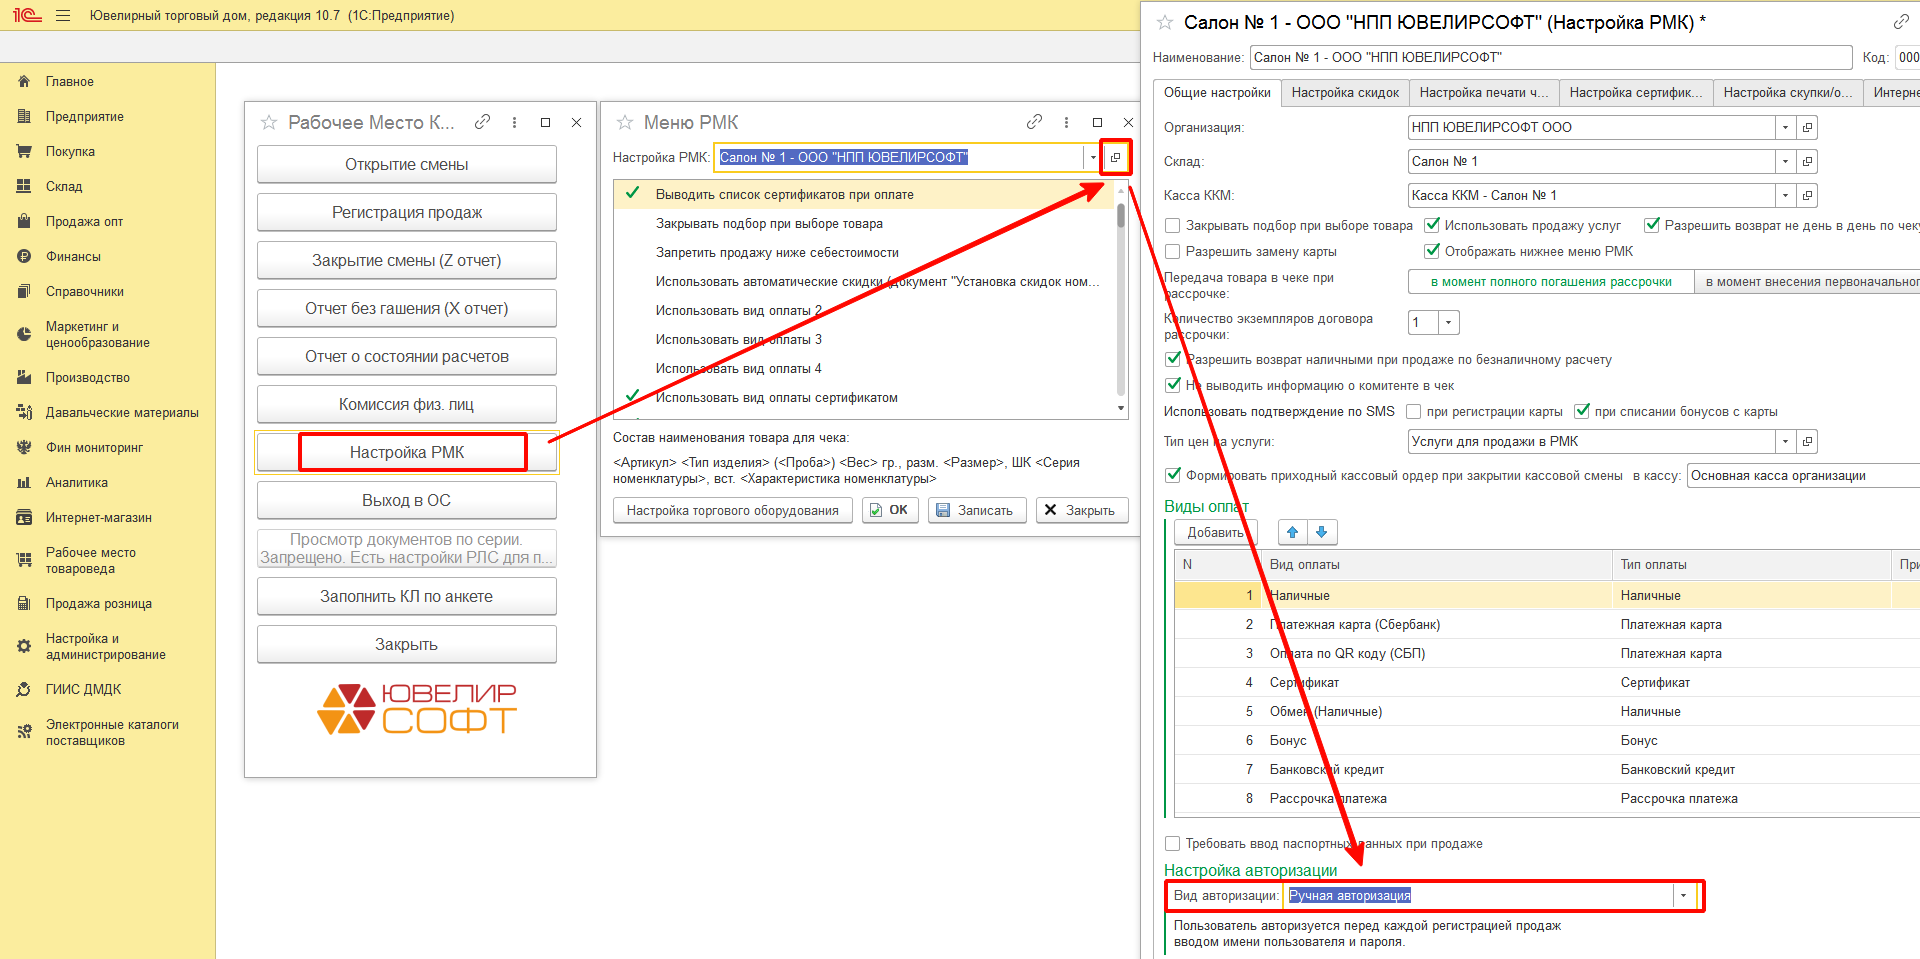This screenshot has width=1920, height=959.
Task: Get link icon in Меню РМК window
Action: (x=1034, y=122)
